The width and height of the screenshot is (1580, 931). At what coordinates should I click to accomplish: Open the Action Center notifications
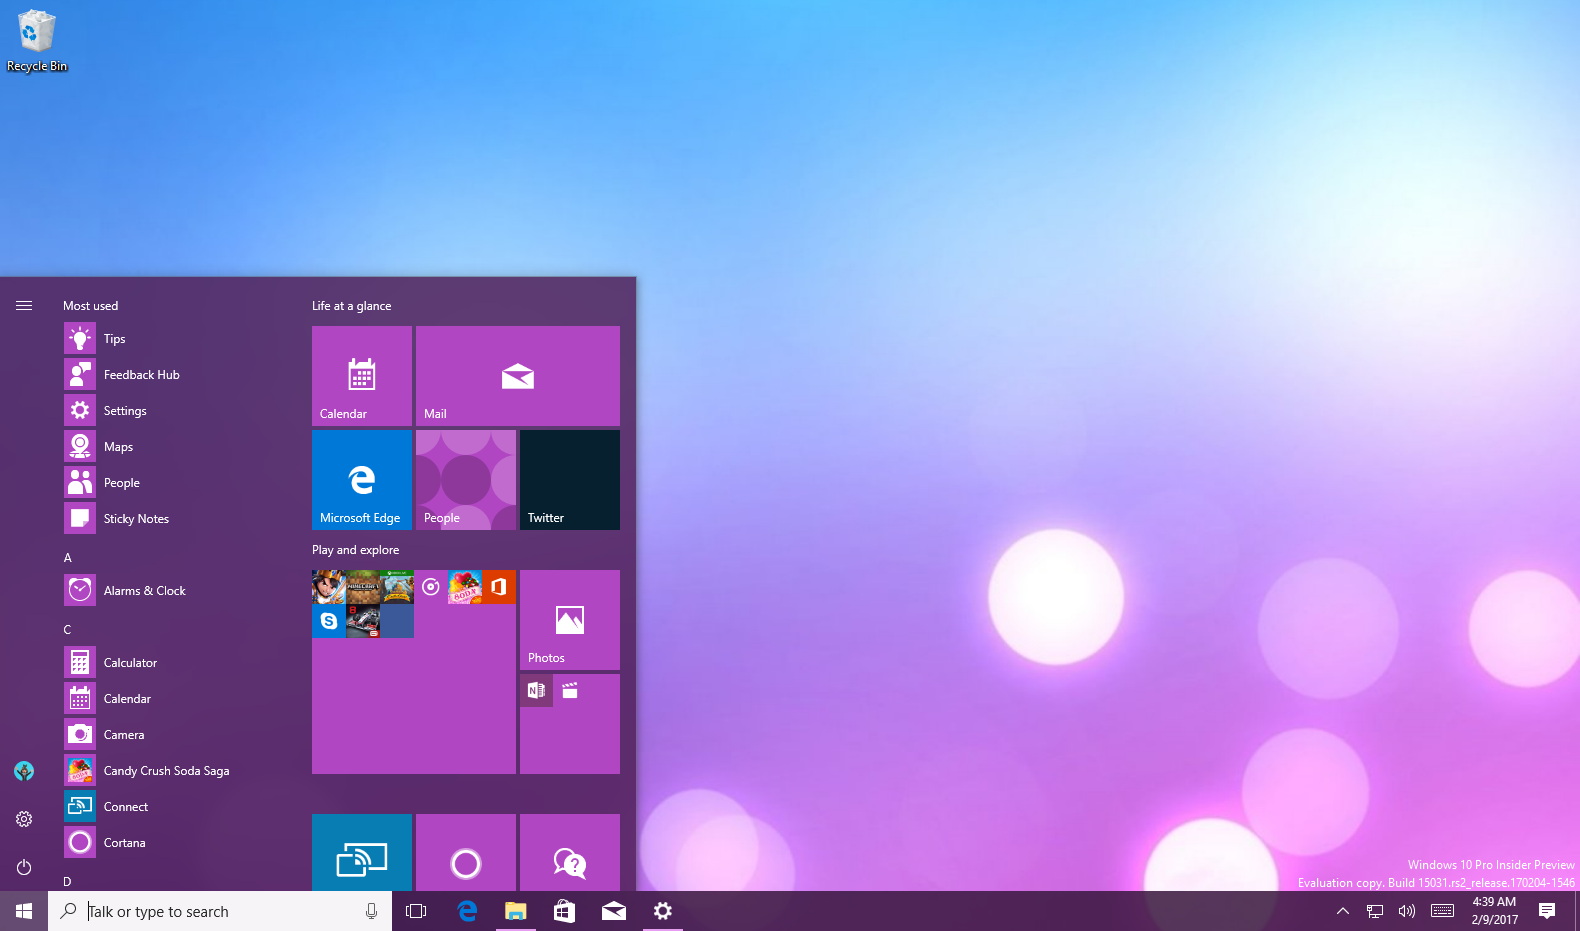pos(1547,911)
